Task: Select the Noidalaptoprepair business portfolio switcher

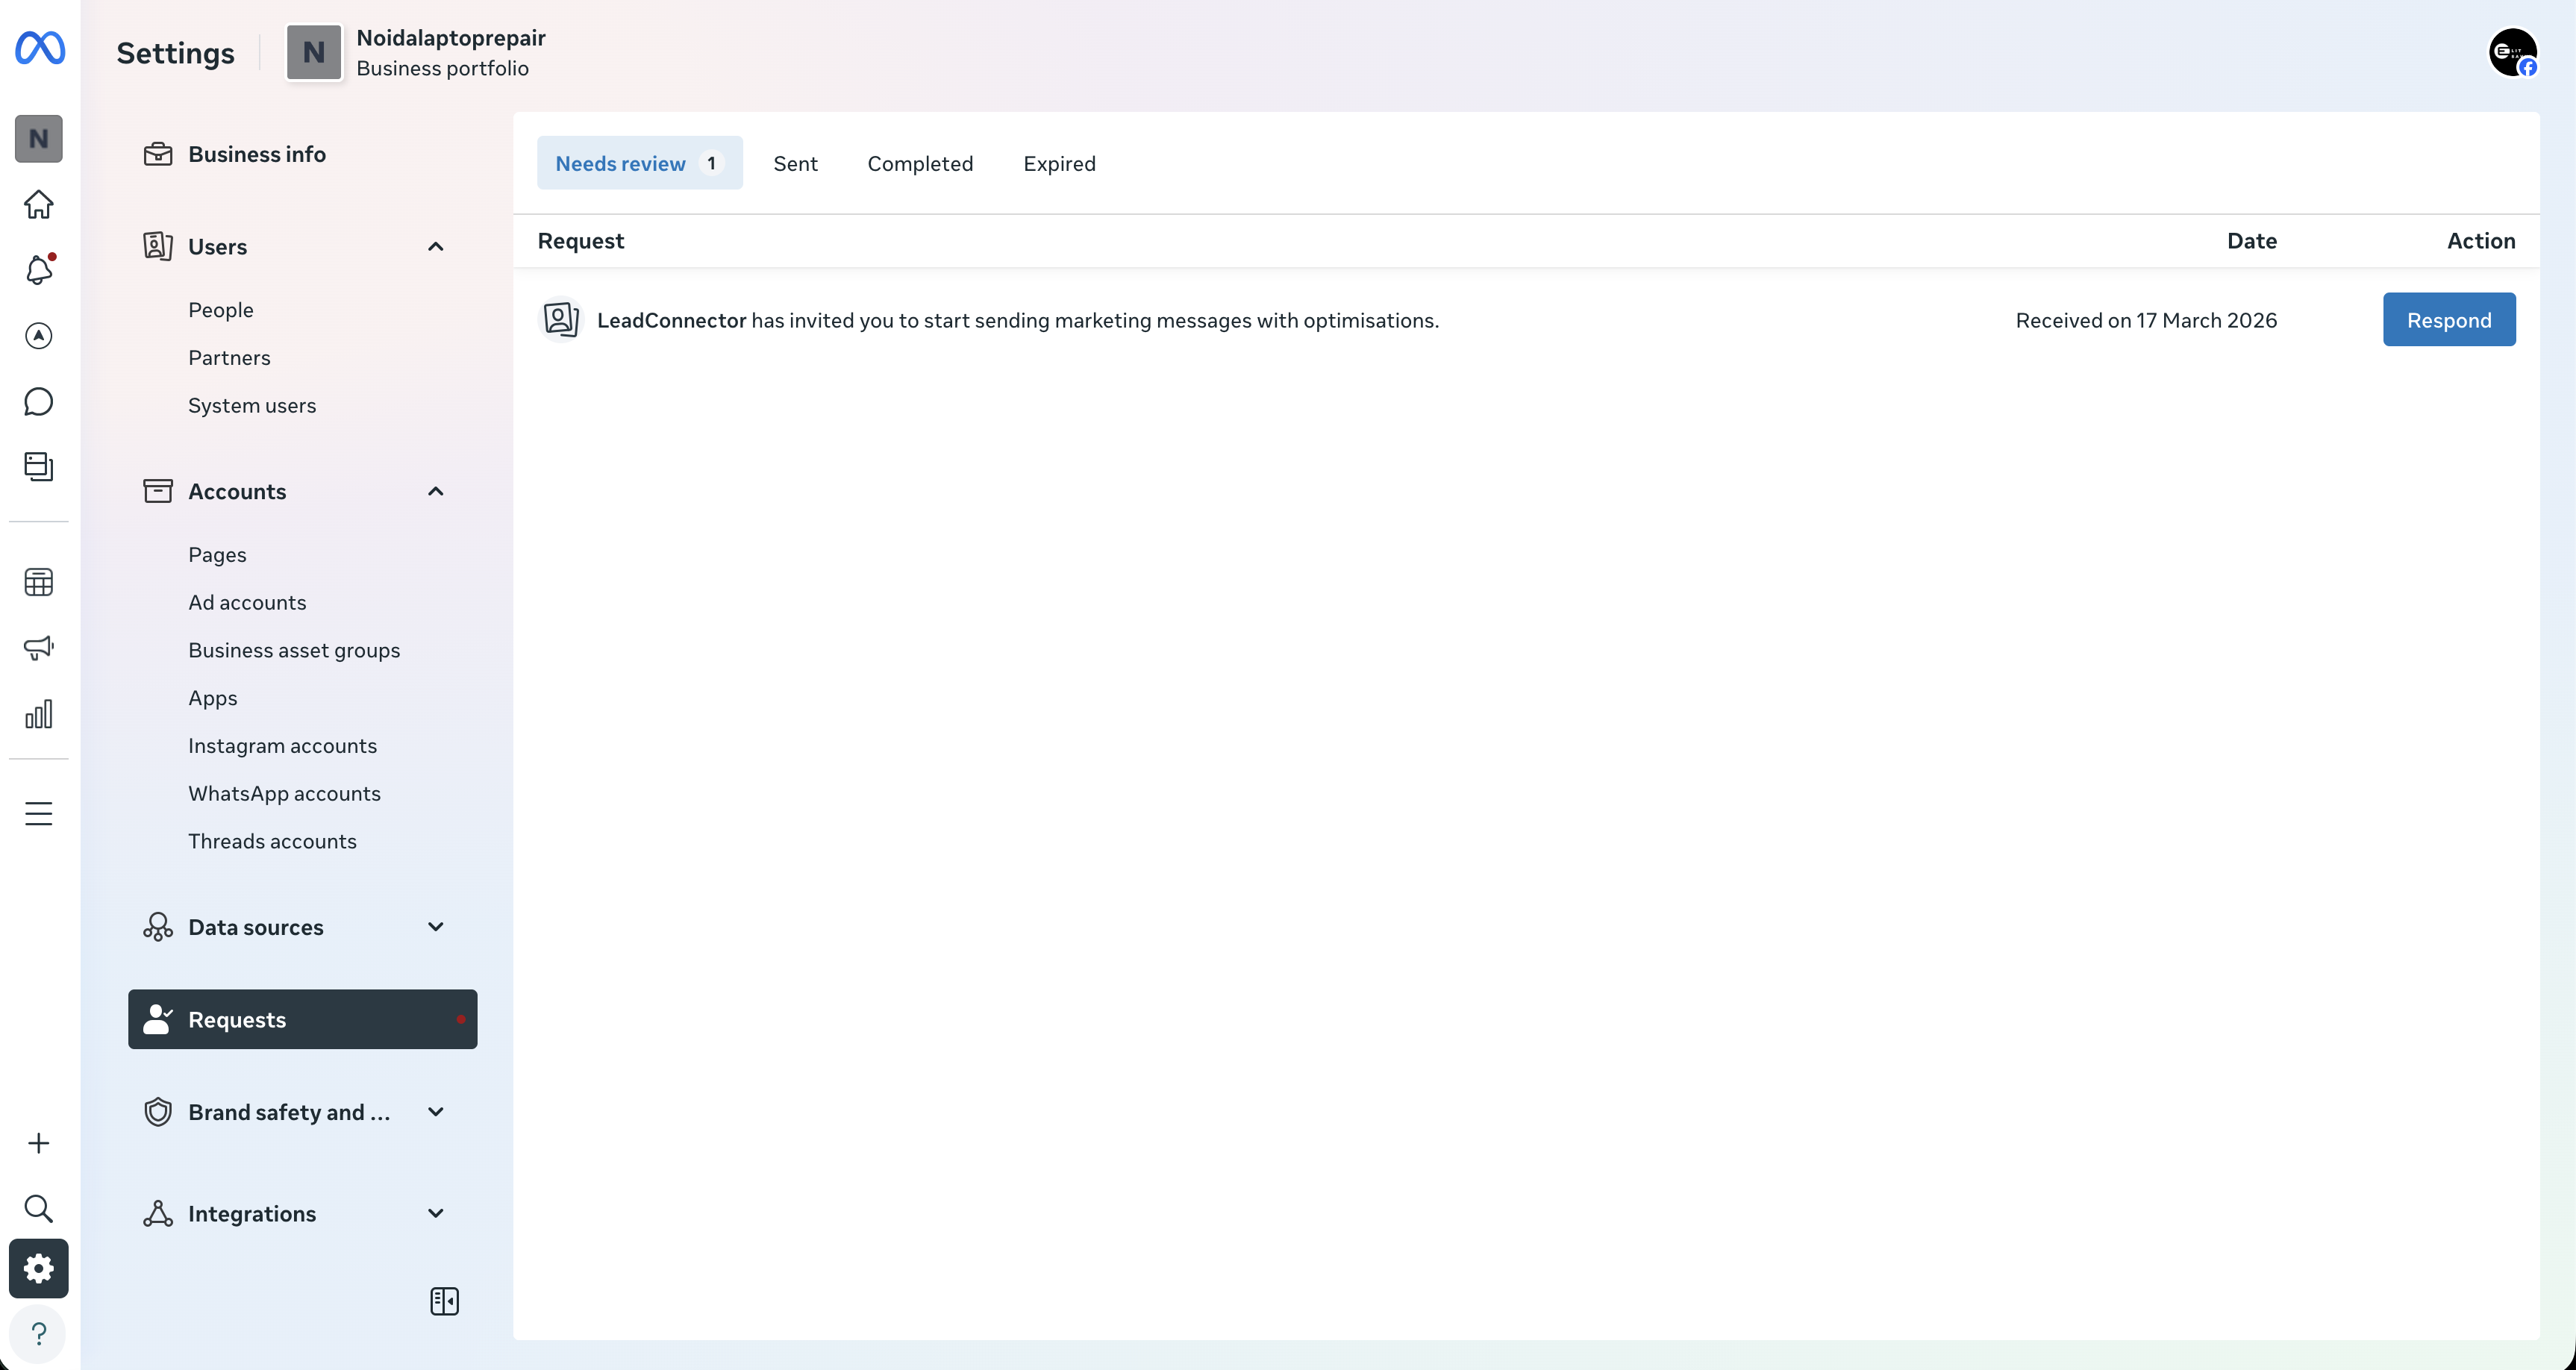Action: click(416, 52)
